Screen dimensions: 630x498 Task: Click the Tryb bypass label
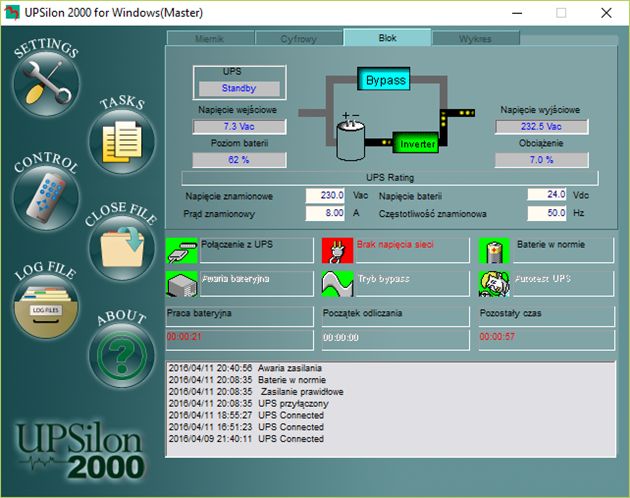click(x=384, y=279)
